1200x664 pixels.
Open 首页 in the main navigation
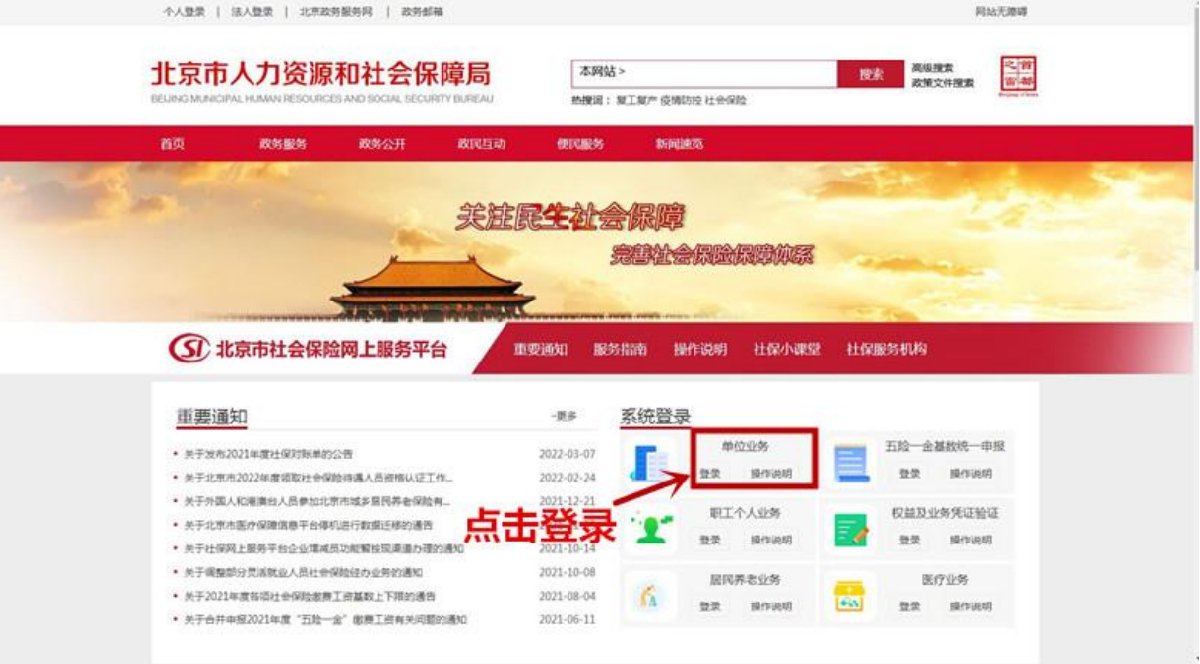(172, 144)
